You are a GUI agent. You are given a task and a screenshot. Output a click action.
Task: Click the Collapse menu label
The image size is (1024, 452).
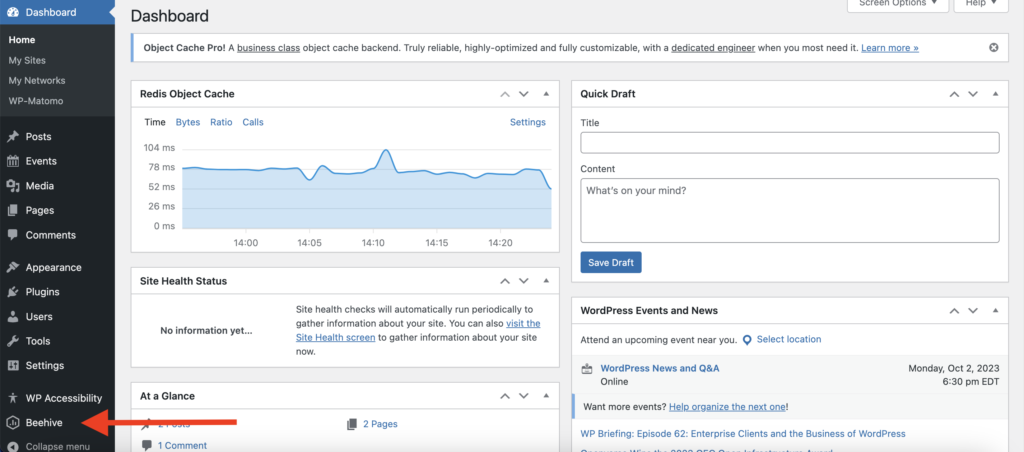(57, 447)
